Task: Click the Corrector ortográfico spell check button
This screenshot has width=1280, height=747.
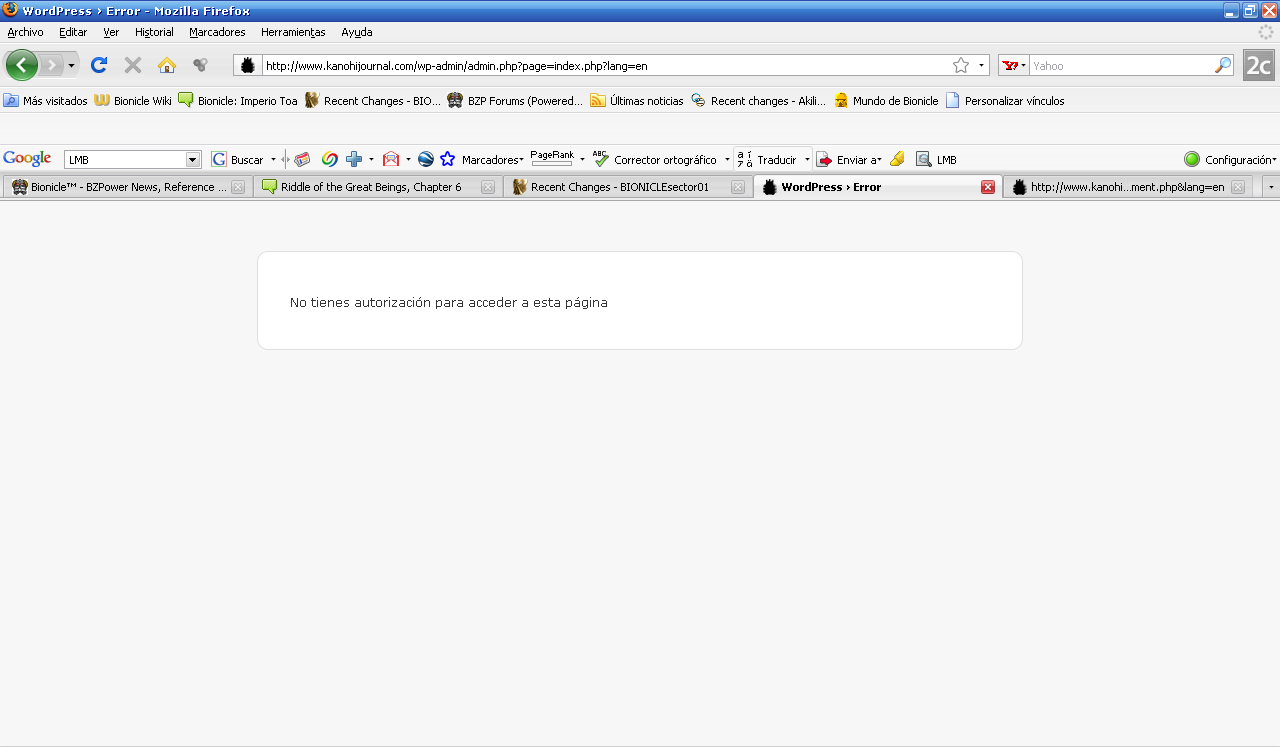Action: pyautogui.click(x=655, y=159)
